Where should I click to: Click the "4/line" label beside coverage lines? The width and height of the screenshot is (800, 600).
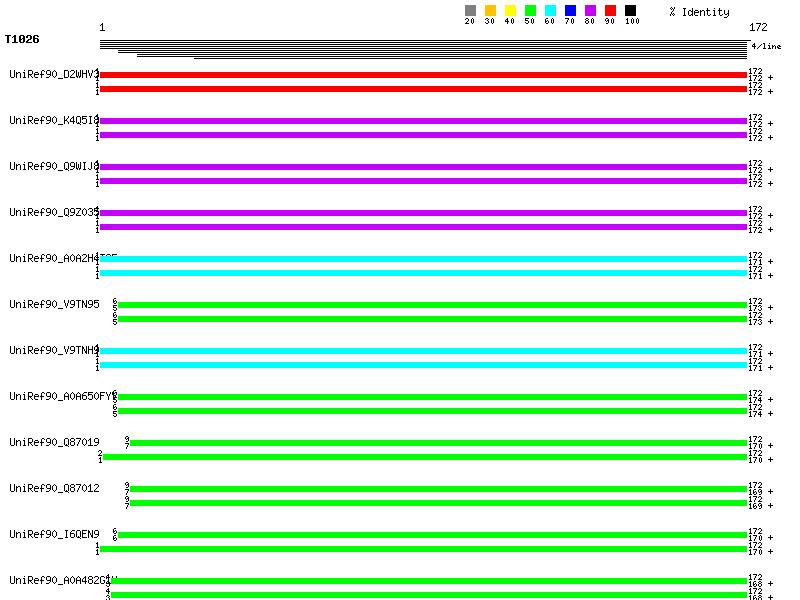[766, 46]
